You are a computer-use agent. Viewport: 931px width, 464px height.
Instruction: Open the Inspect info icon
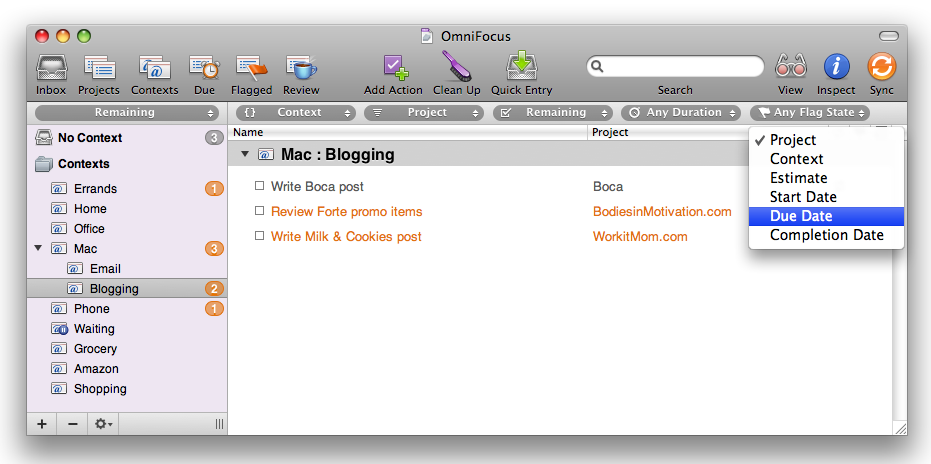(x=836, y=67)
